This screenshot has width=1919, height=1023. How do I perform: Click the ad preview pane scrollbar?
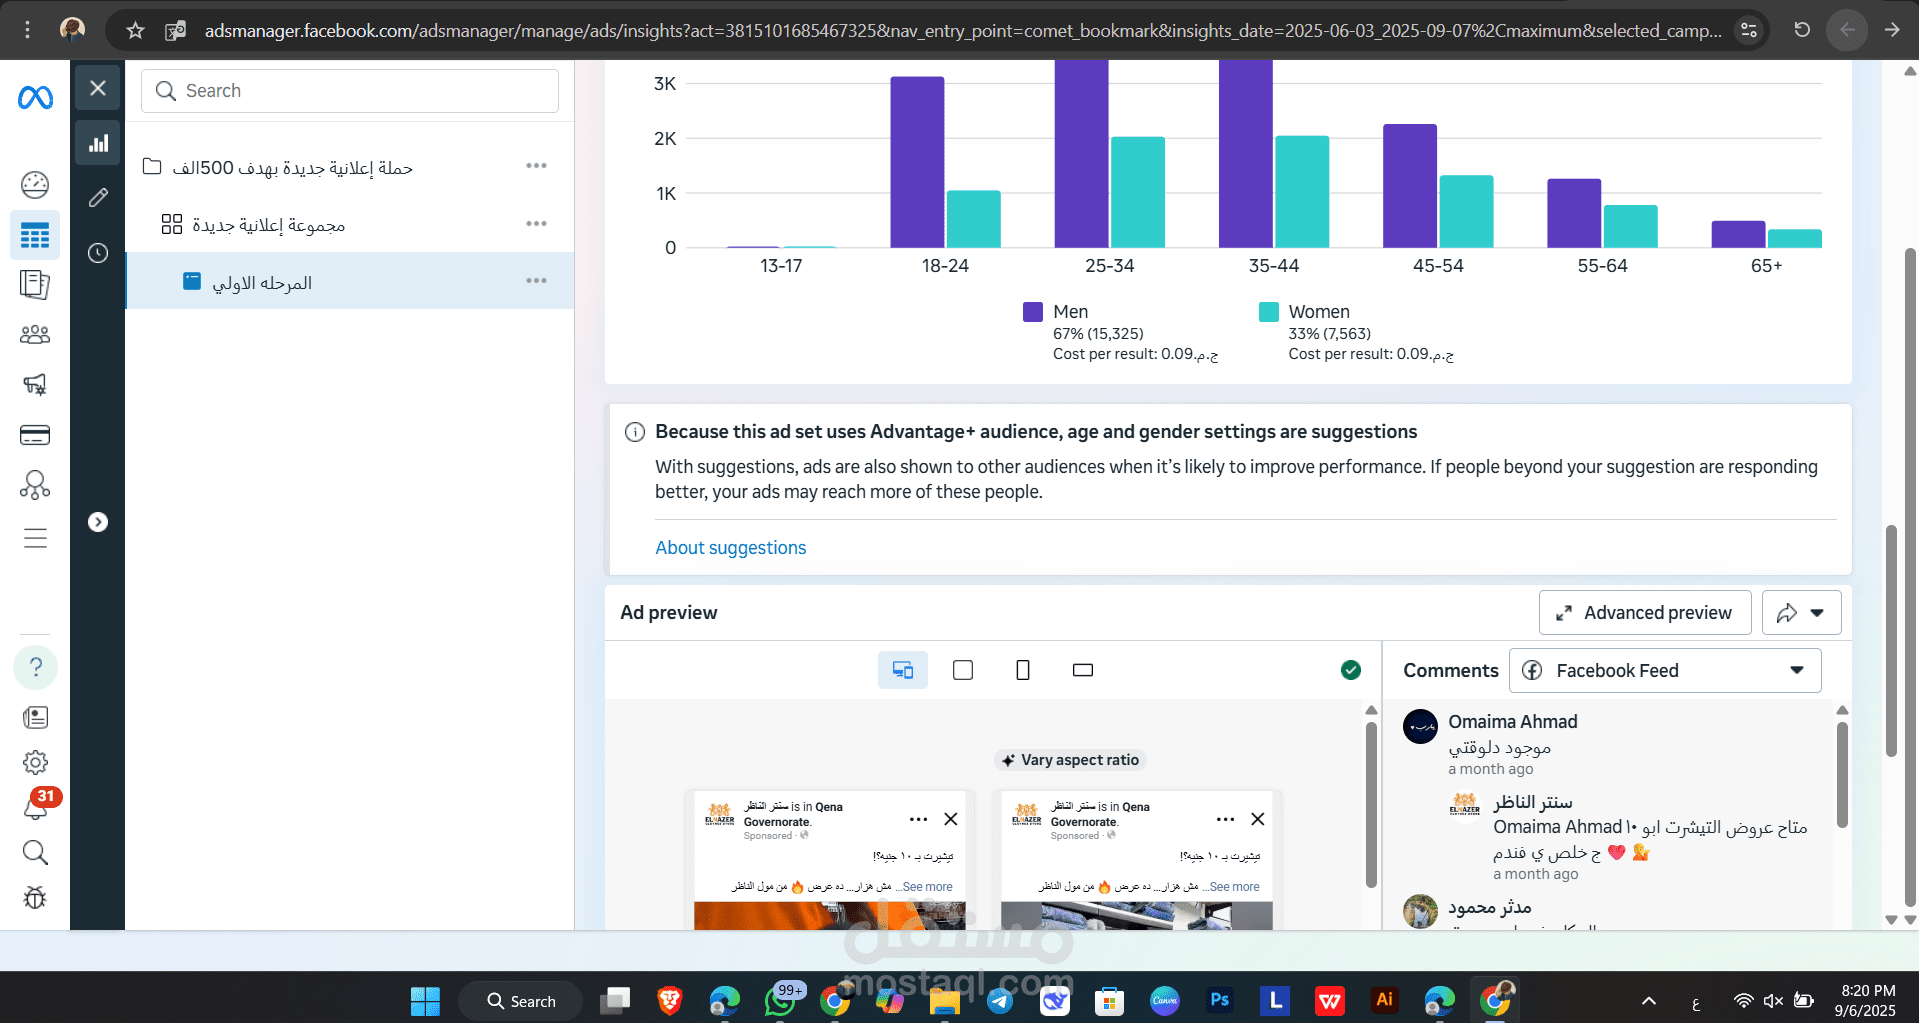point(1371,804)
